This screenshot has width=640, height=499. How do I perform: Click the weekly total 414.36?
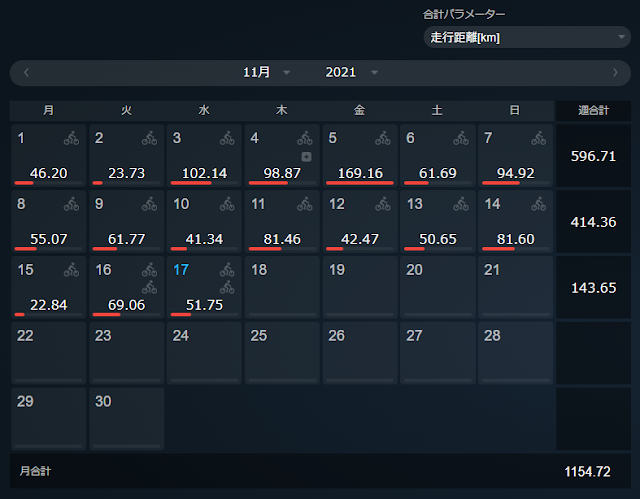tap(593, 222)
